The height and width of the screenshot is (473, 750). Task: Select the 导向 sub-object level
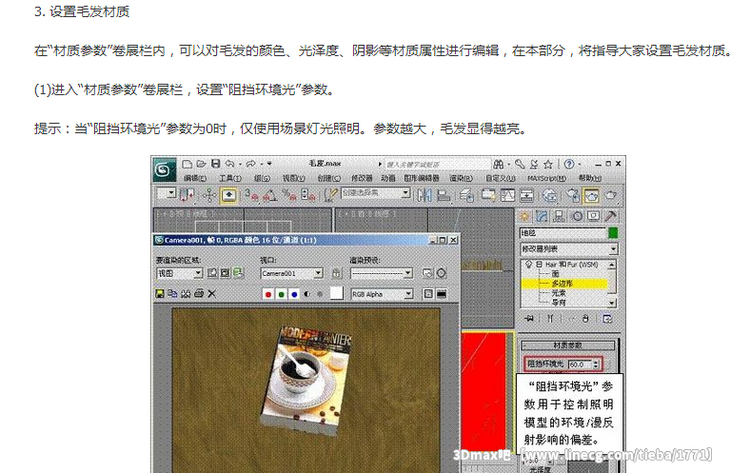tap(559, 302)
